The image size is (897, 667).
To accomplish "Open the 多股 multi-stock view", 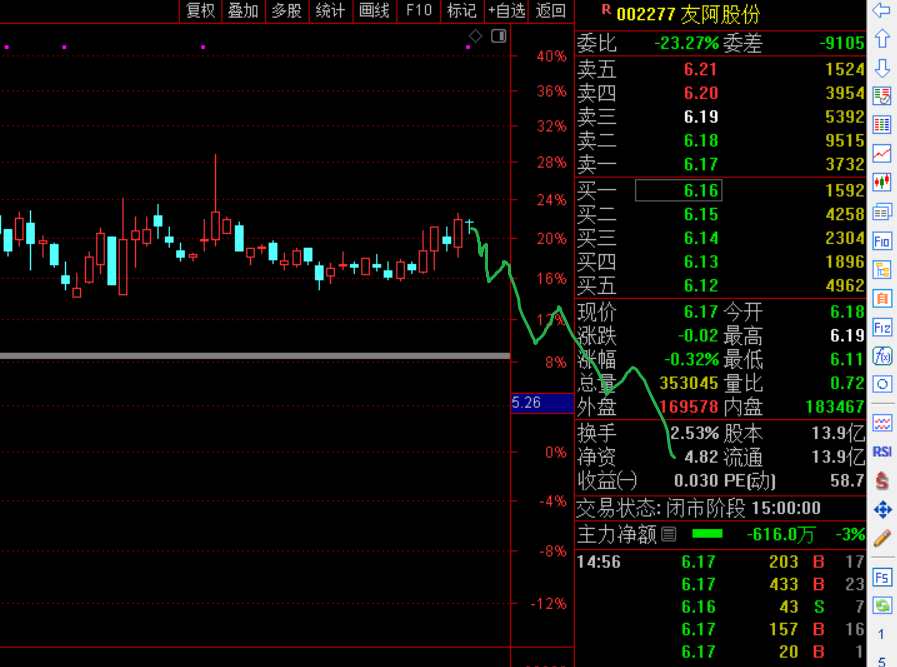I will tap(287, 10).
